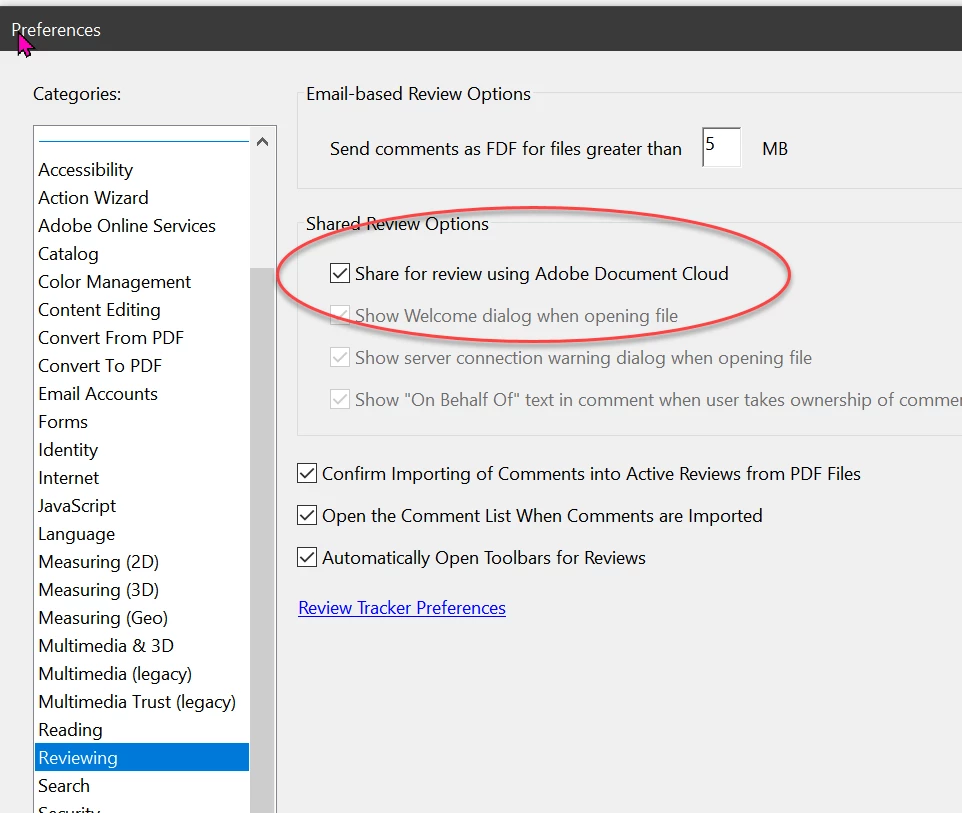This screenshot has width=962, height=813.
Task: Open the Review Tracker Preferences link
Action: coord(402,608)
